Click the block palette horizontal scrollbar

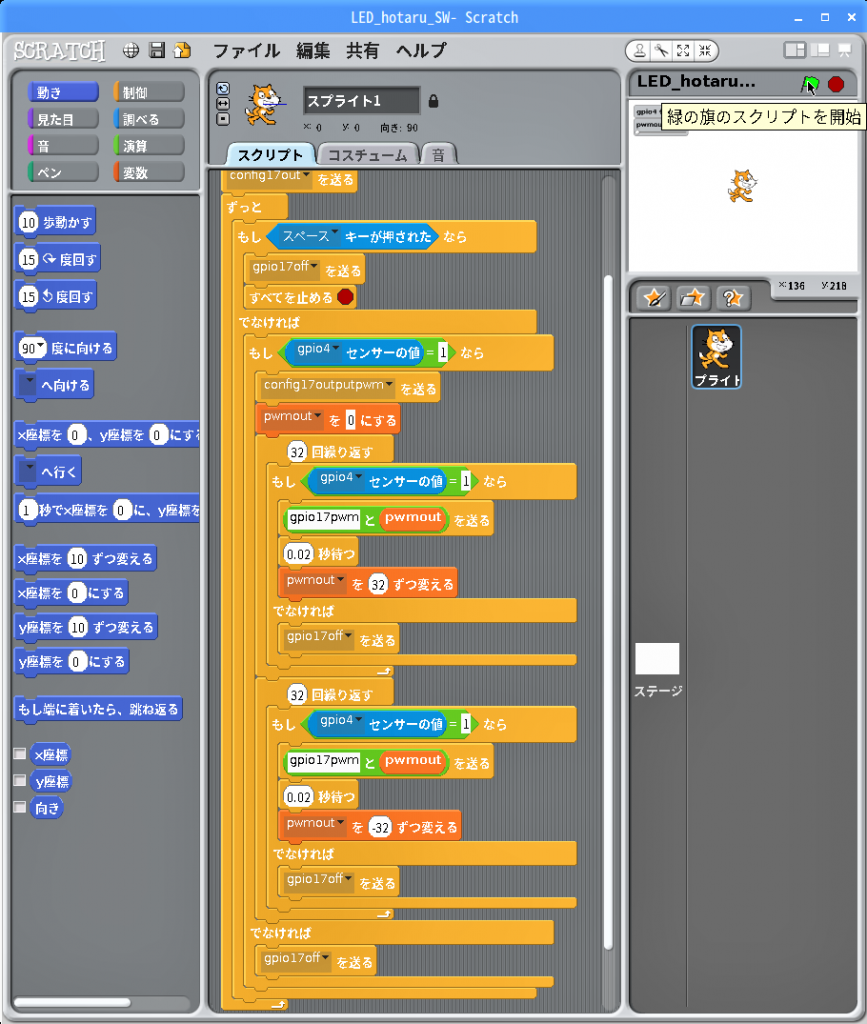coord(72,1002)
